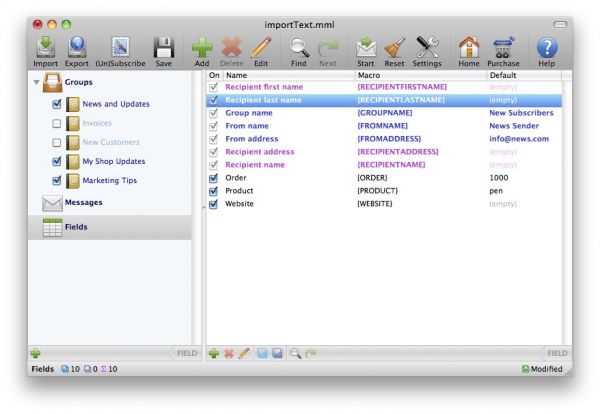
Task: Collapse the Groups disclosure triangle
Action: 37,82
